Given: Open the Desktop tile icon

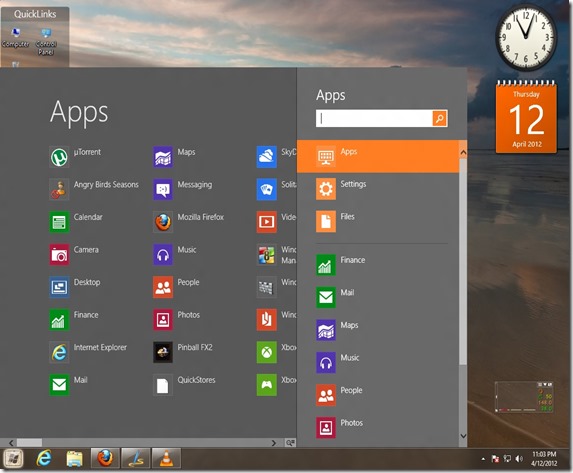Looking at the screenshot, I should 59,287.
